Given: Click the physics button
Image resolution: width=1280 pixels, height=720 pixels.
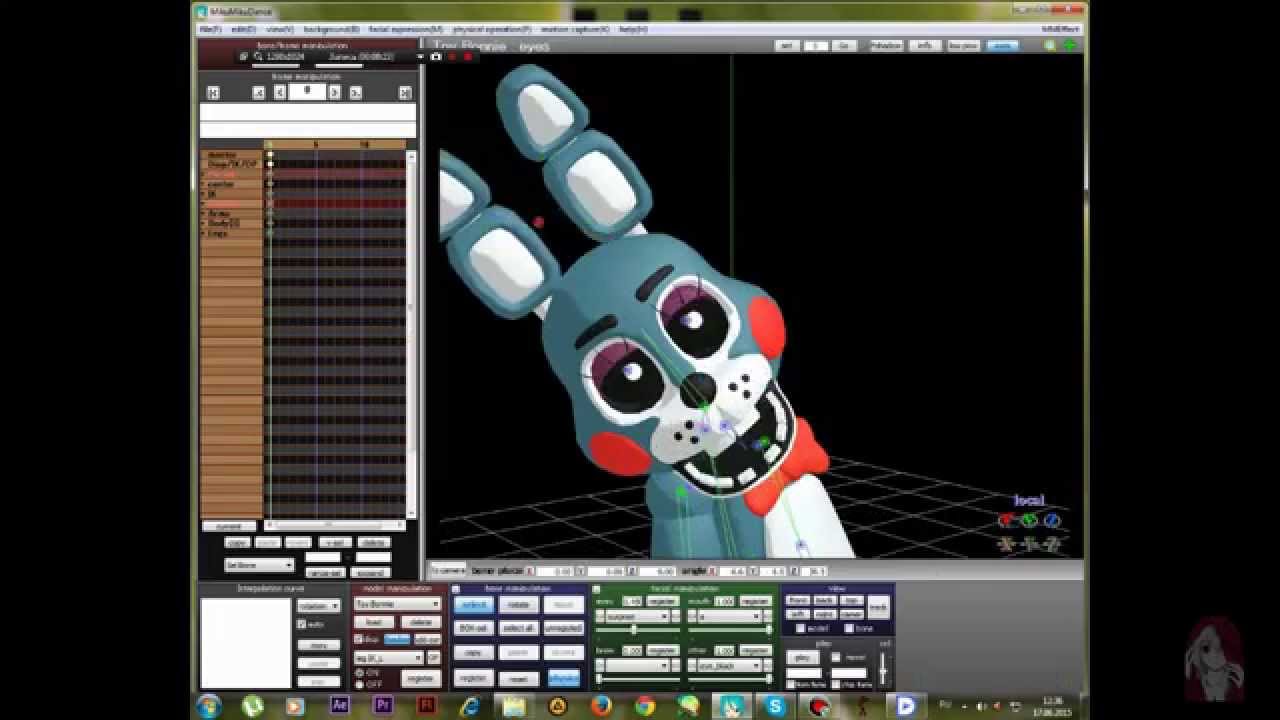Looking at the screenshot, I should [x=564, y=678].
